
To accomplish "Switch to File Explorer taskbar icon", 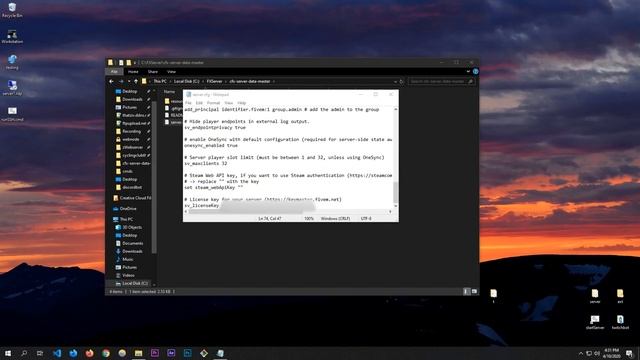I will point(138,353).
